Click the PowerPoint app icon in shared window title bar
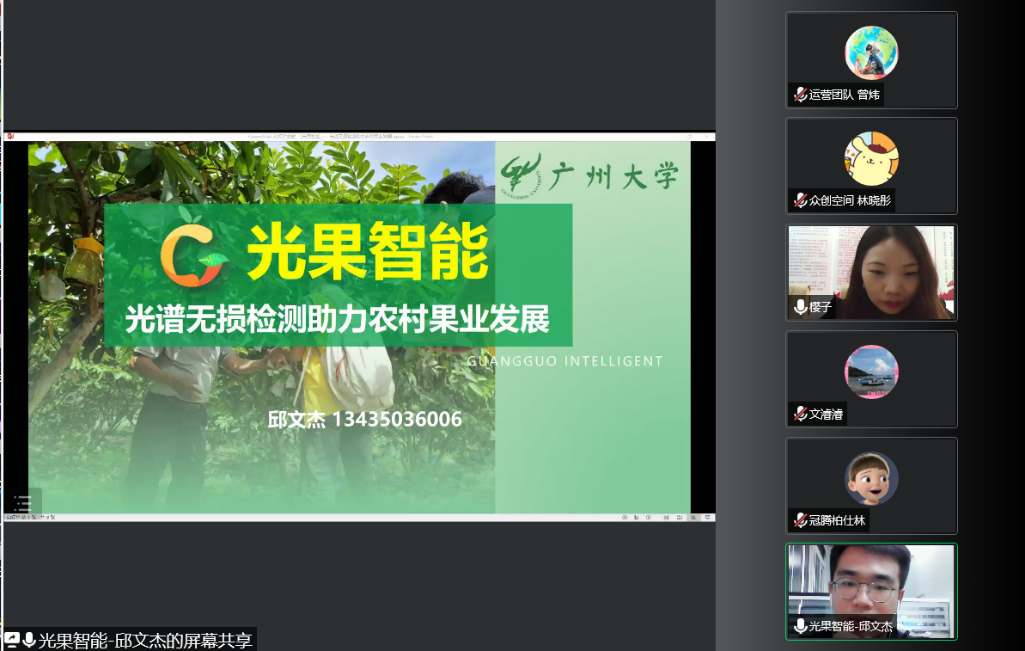 10,137
